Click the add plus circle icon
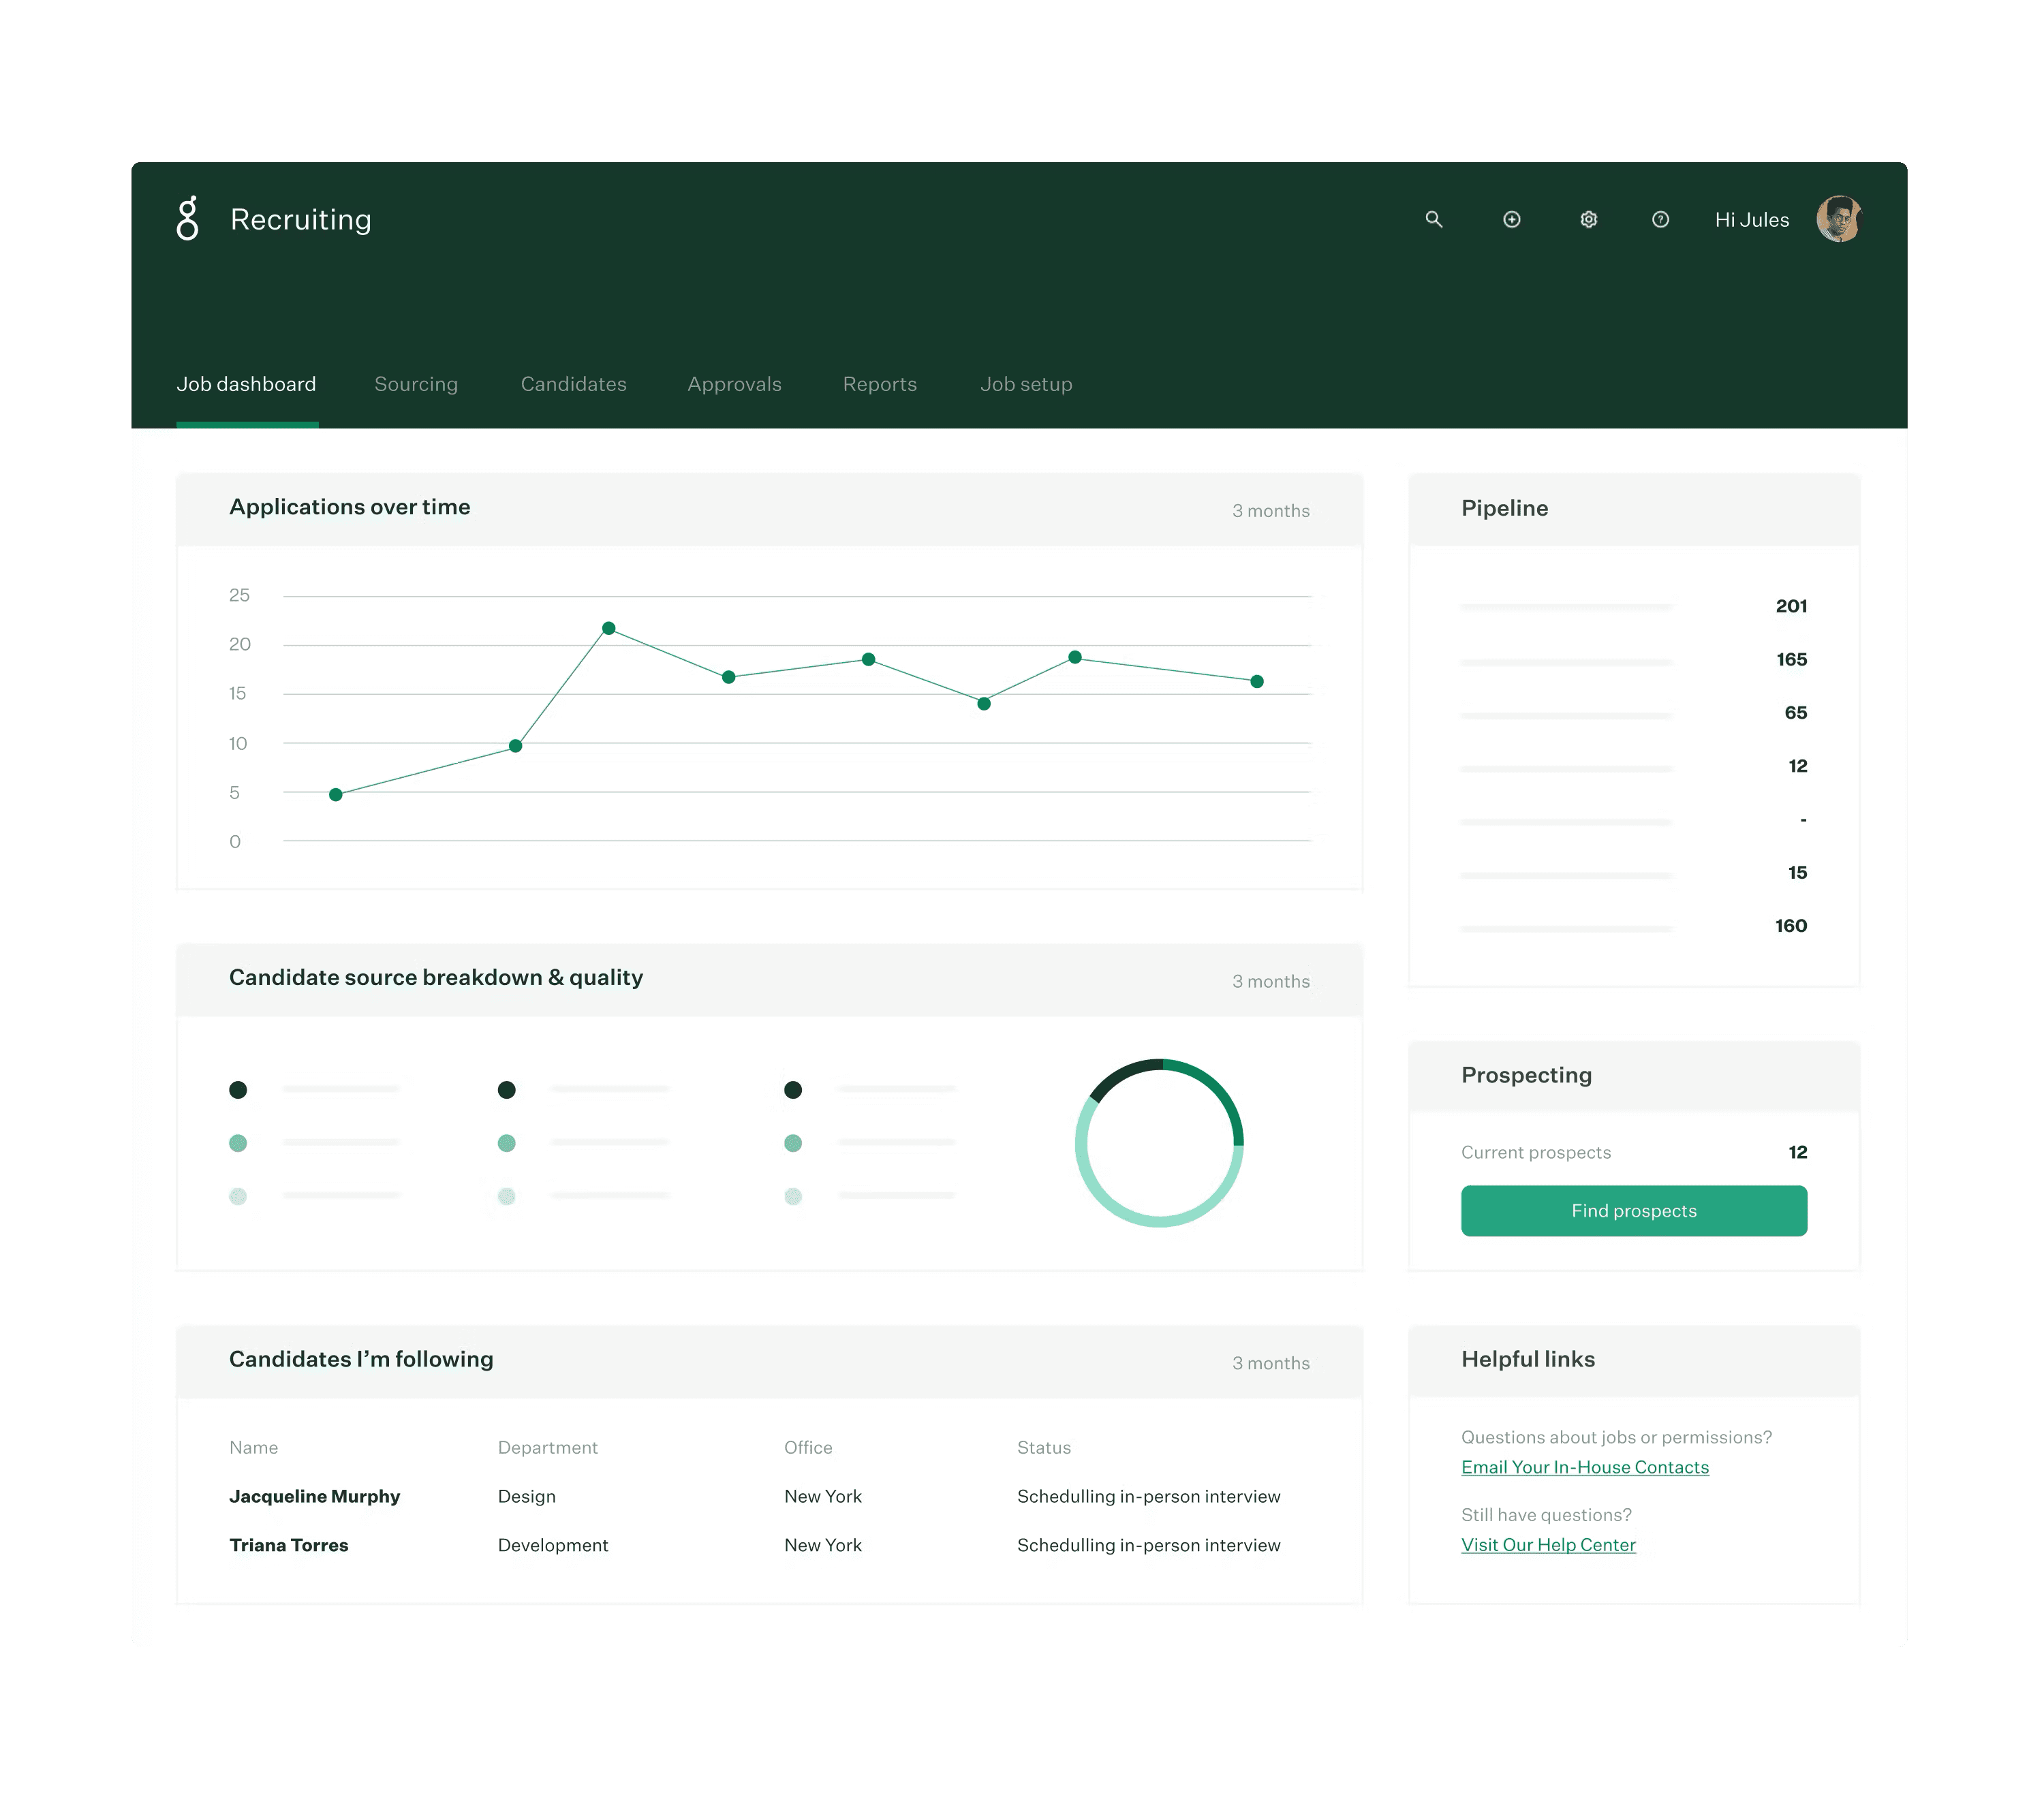Screen dimensions: 2044x1812 pyautogui.click(x=1511, y=219)
